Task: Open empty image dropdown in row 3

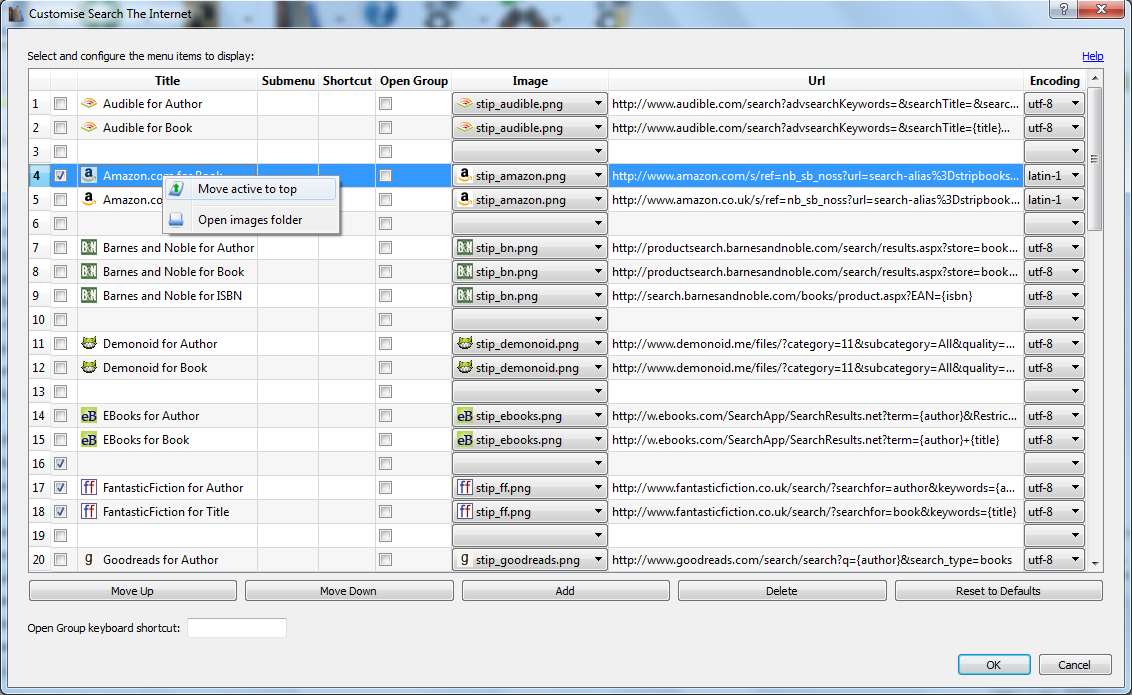Action: pos(530,152)
